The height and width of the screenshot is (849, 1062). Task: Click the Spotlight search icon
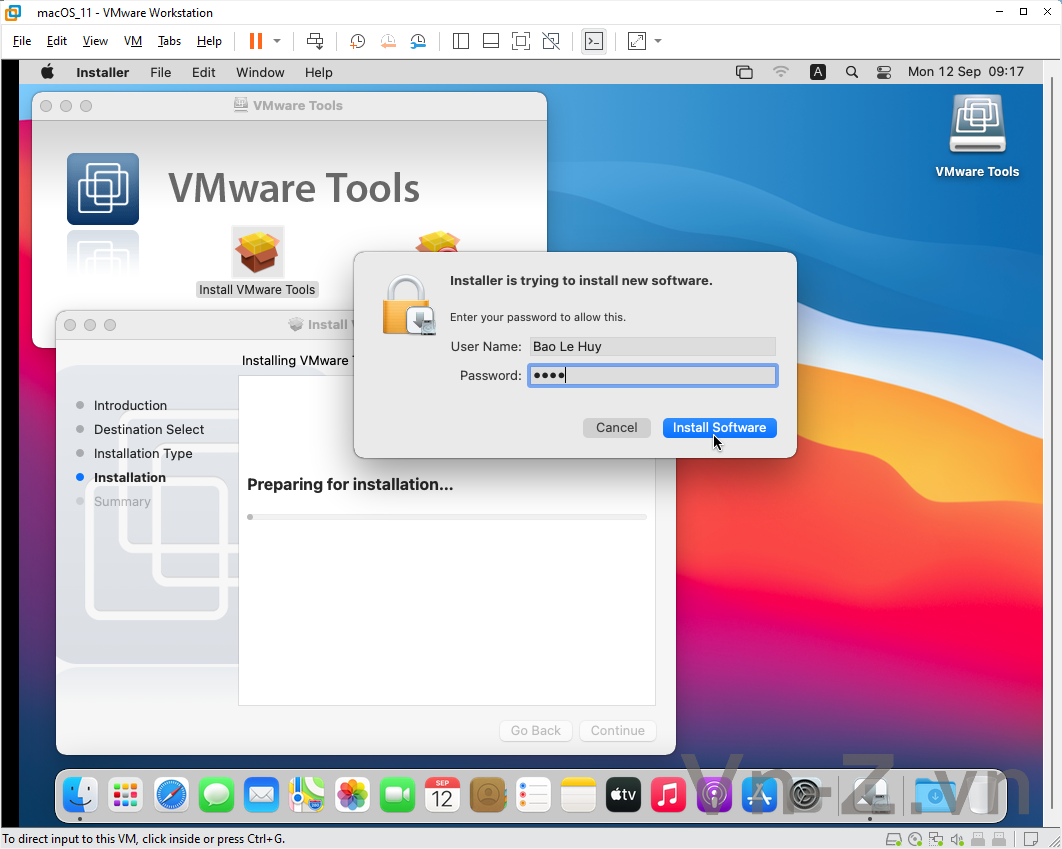pyautogui.click(x=852, y=72)
